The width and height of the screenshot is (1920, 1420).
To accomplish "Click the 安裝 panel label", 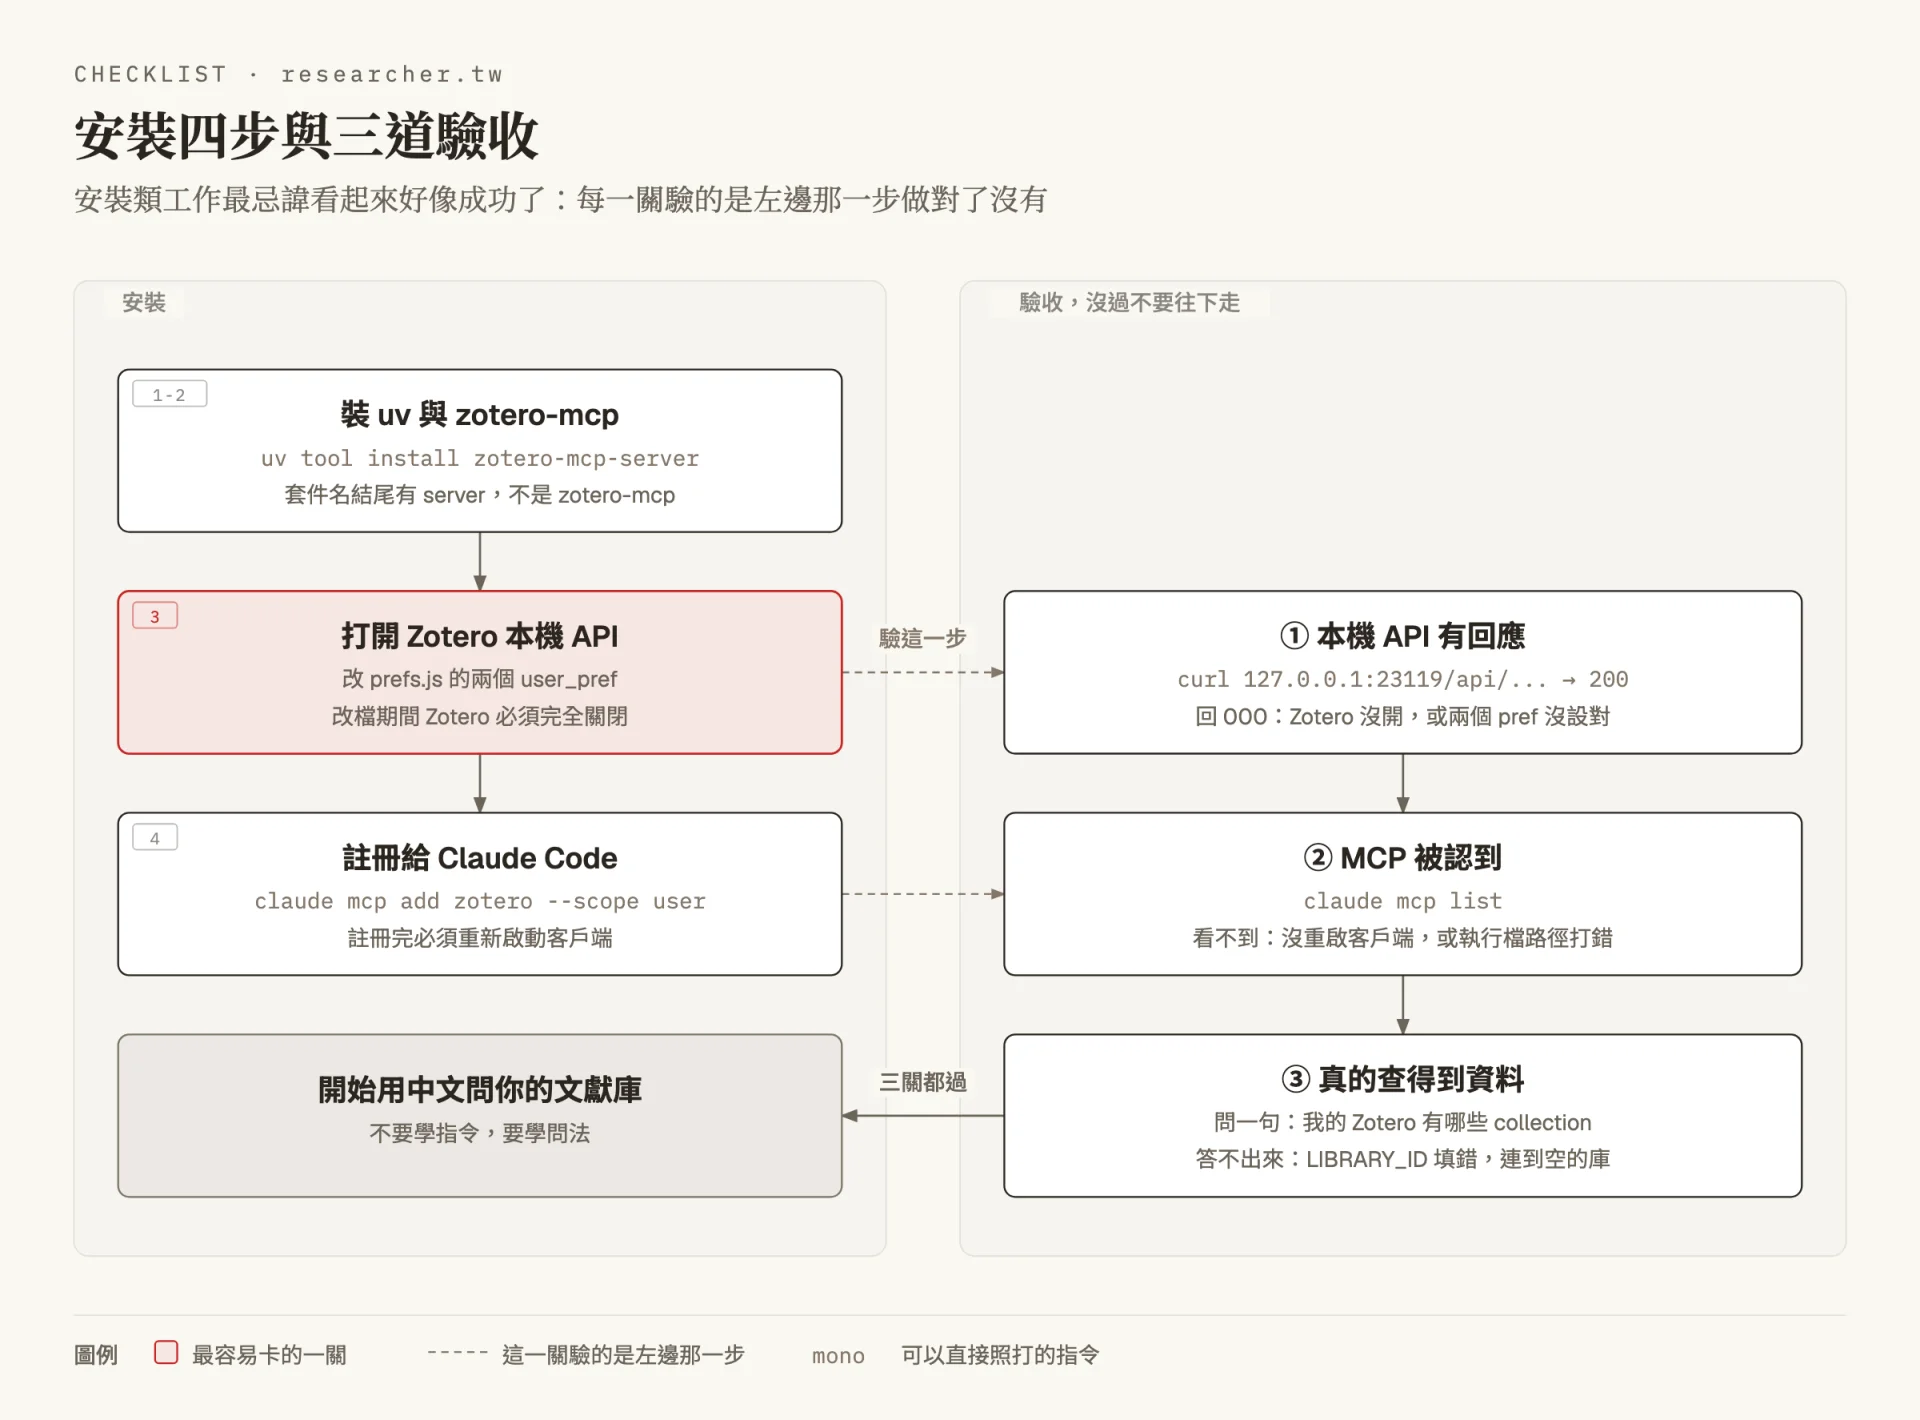I will coord(144,302).
